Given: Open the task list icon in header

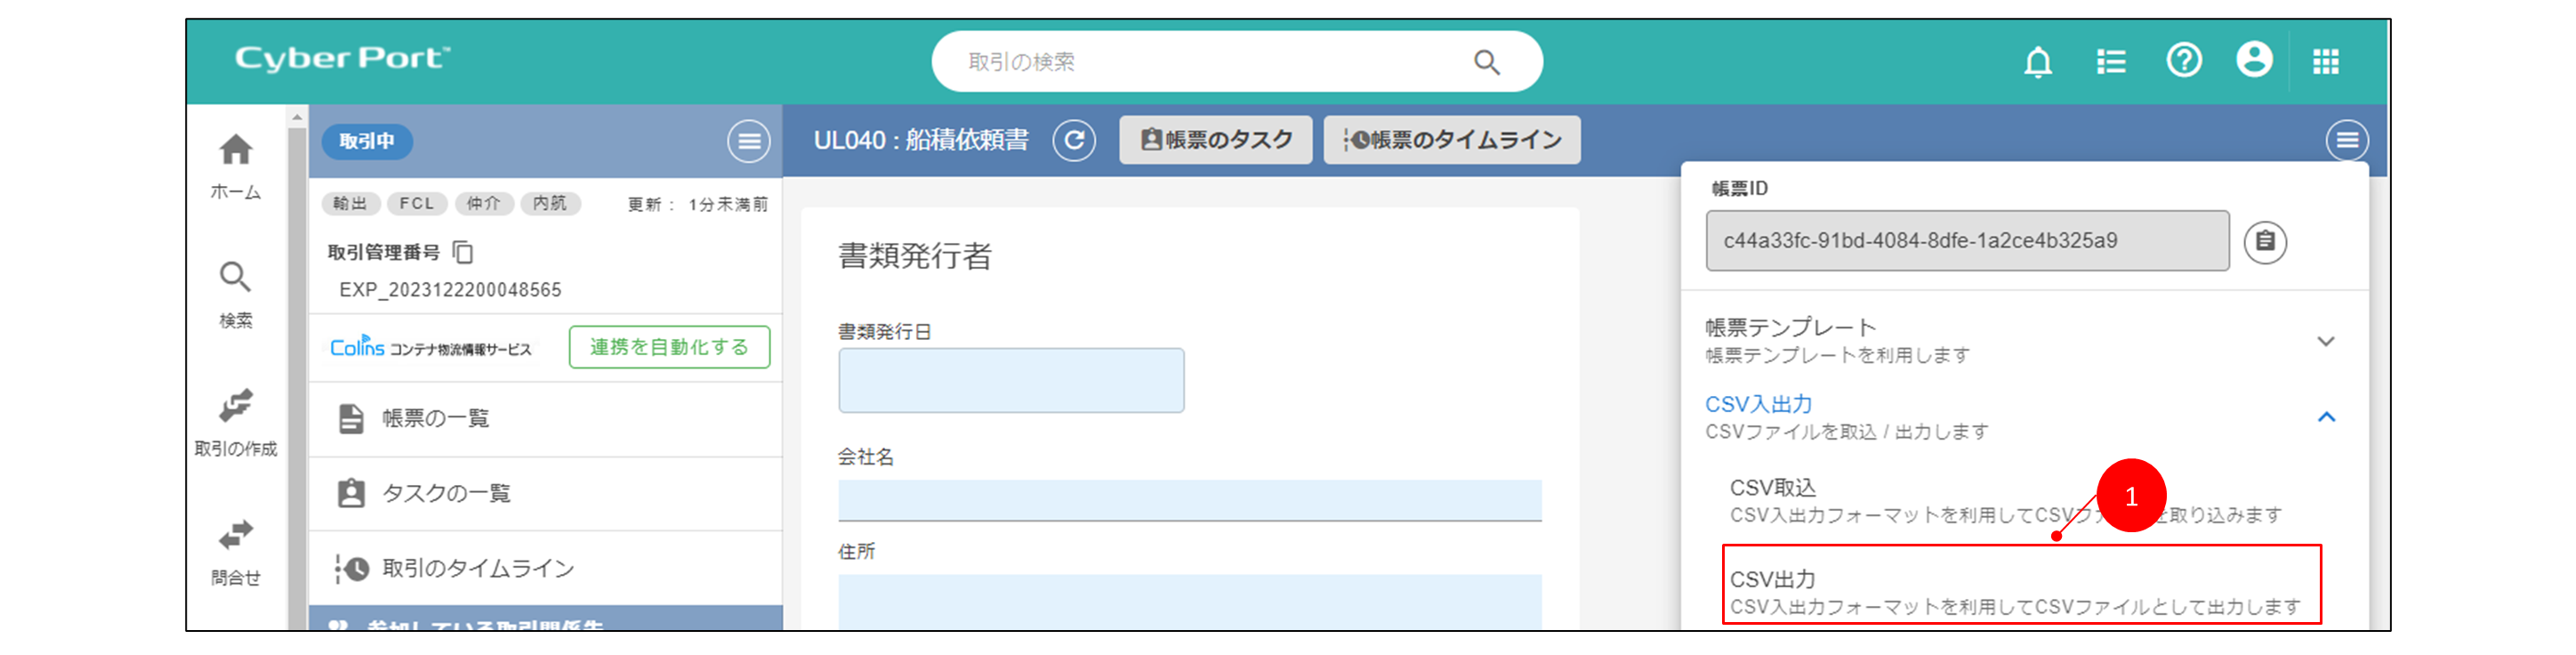Looking at the screenshot, I should coord(2110,62).
